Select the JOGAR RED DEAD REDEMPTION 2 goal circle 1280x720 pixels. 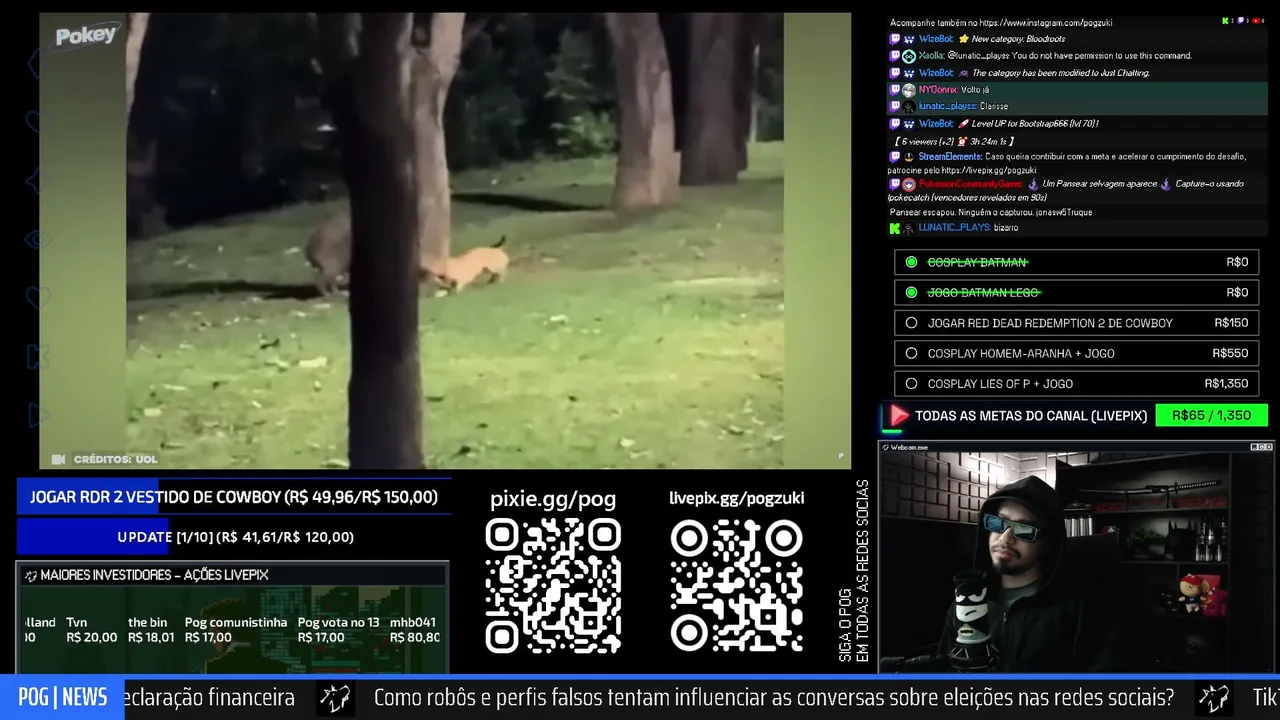pos(911,323)
